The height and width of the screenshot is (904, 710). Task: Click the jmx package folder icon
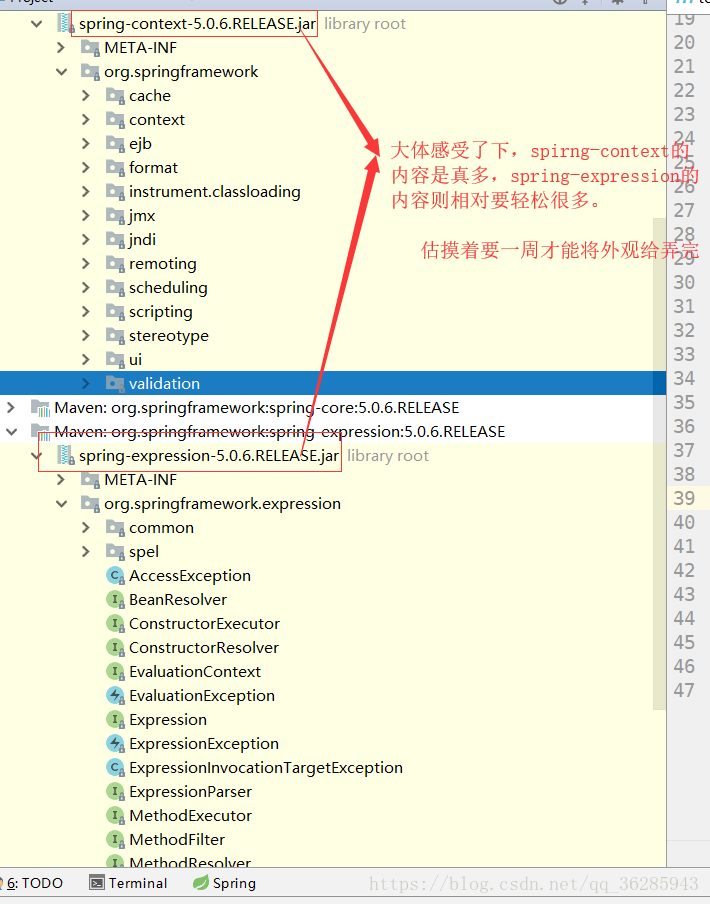coord(115,216)
